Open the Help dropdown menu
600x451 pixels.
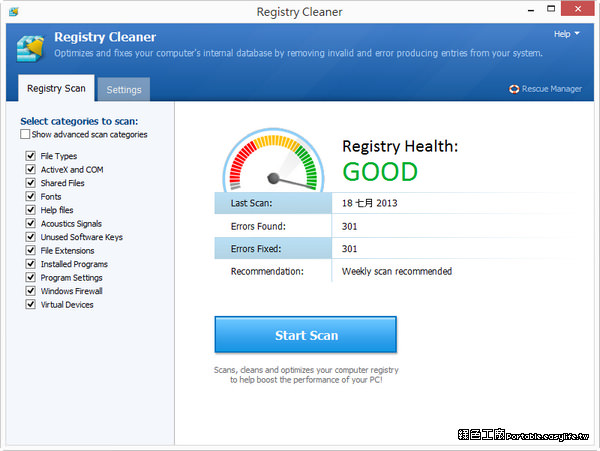point(566,34)
